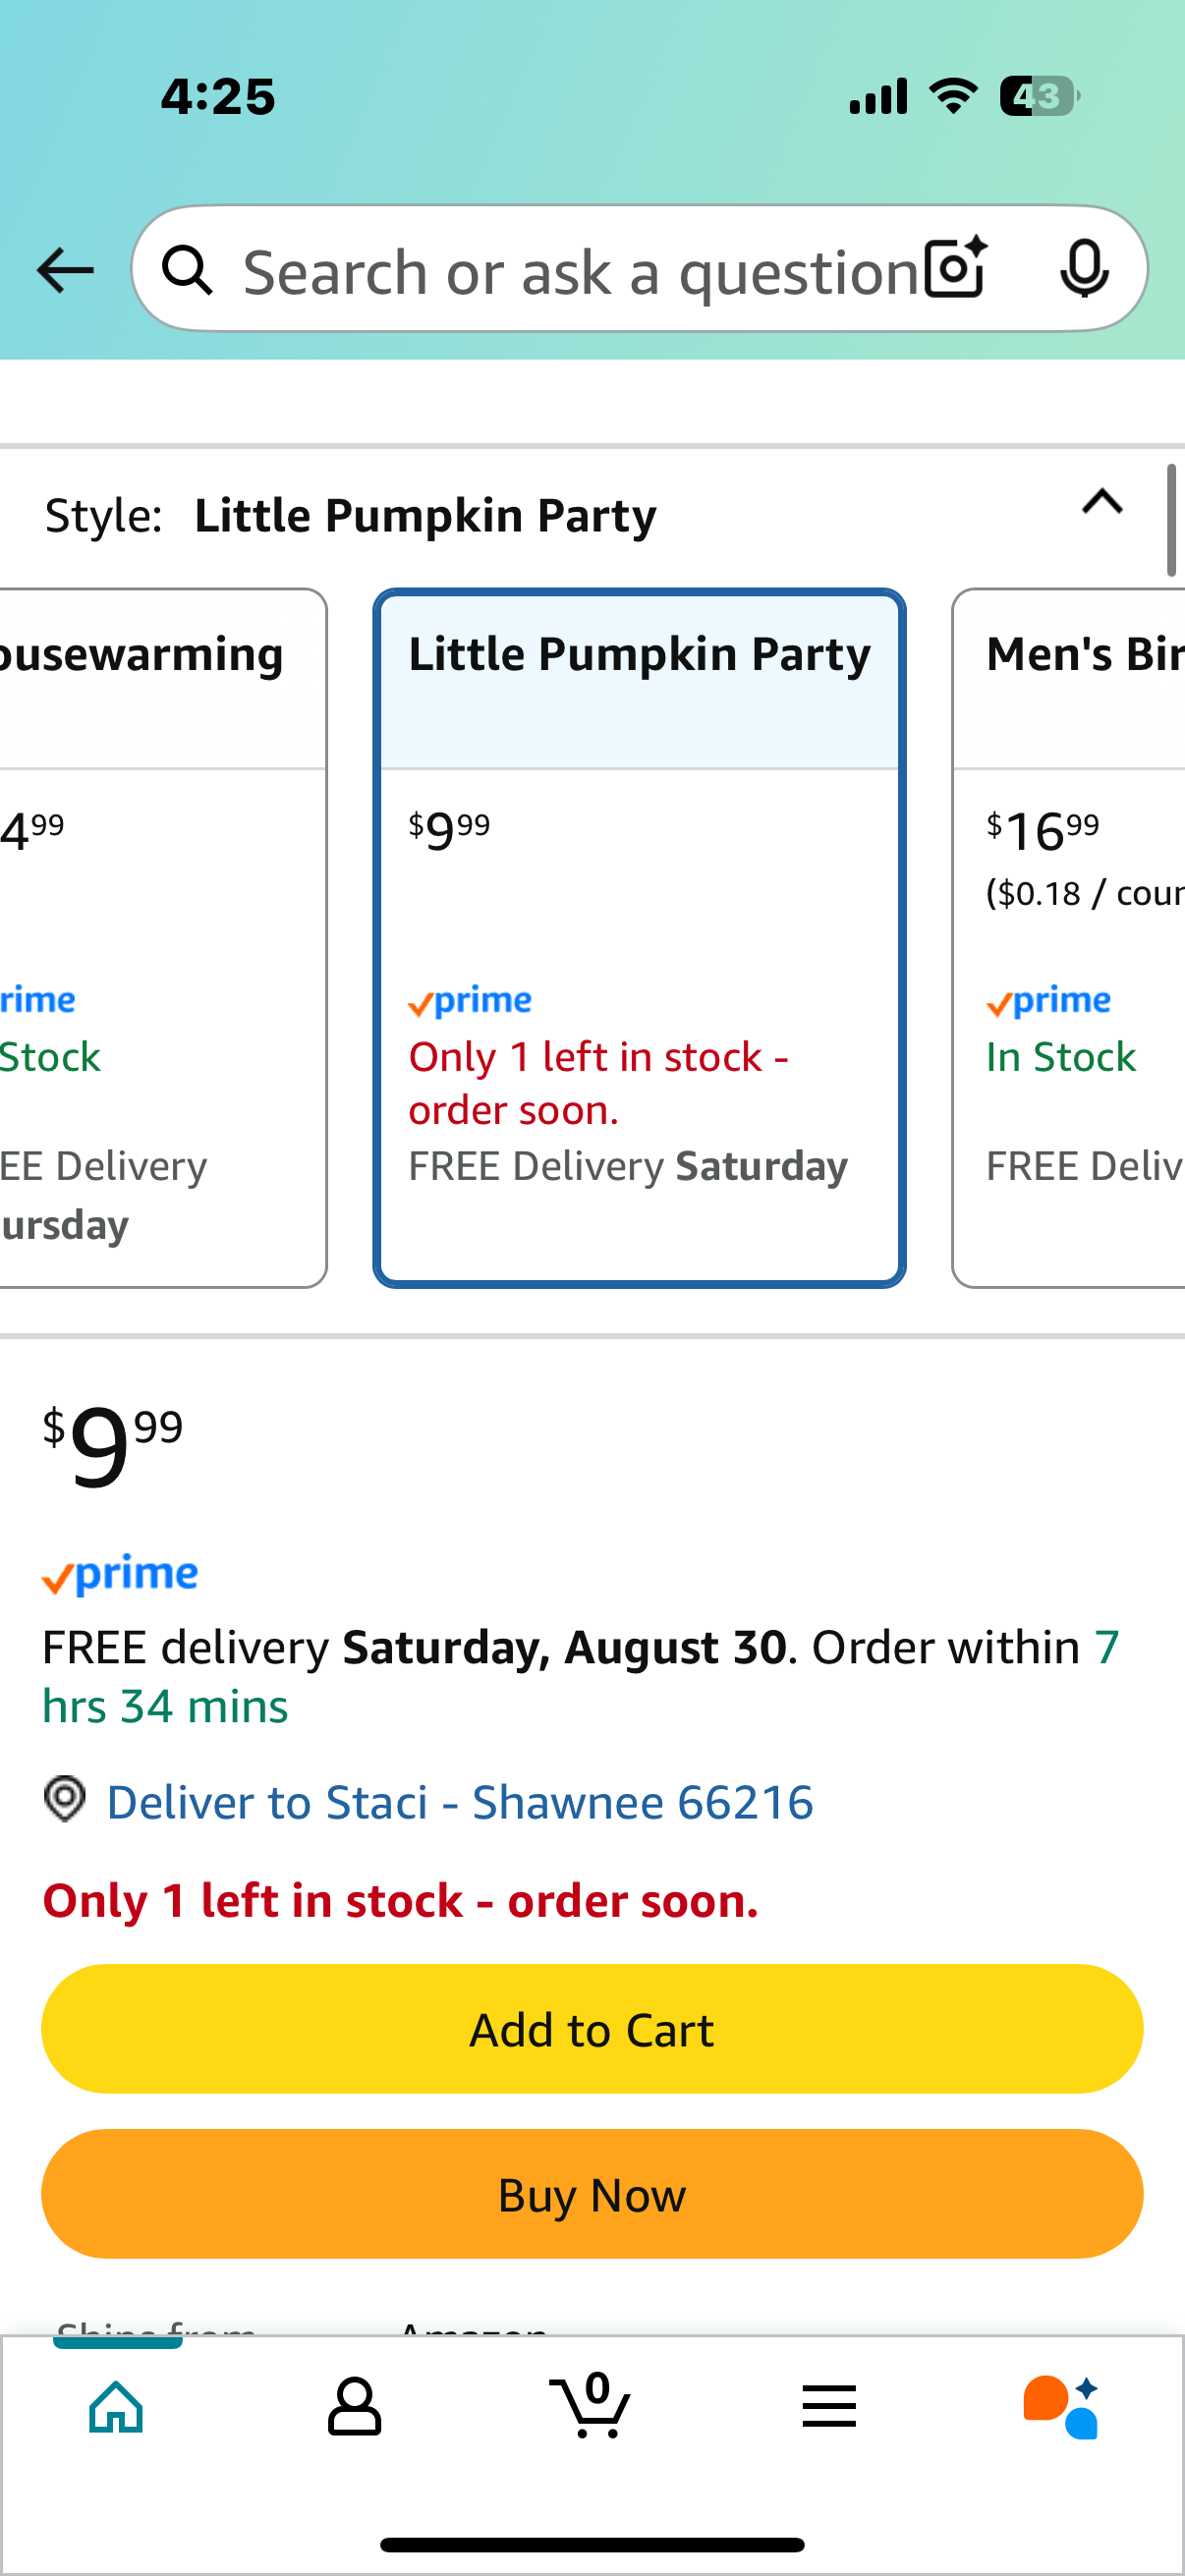
Task: Tap the back arrow icon
Action: point(65,270)
